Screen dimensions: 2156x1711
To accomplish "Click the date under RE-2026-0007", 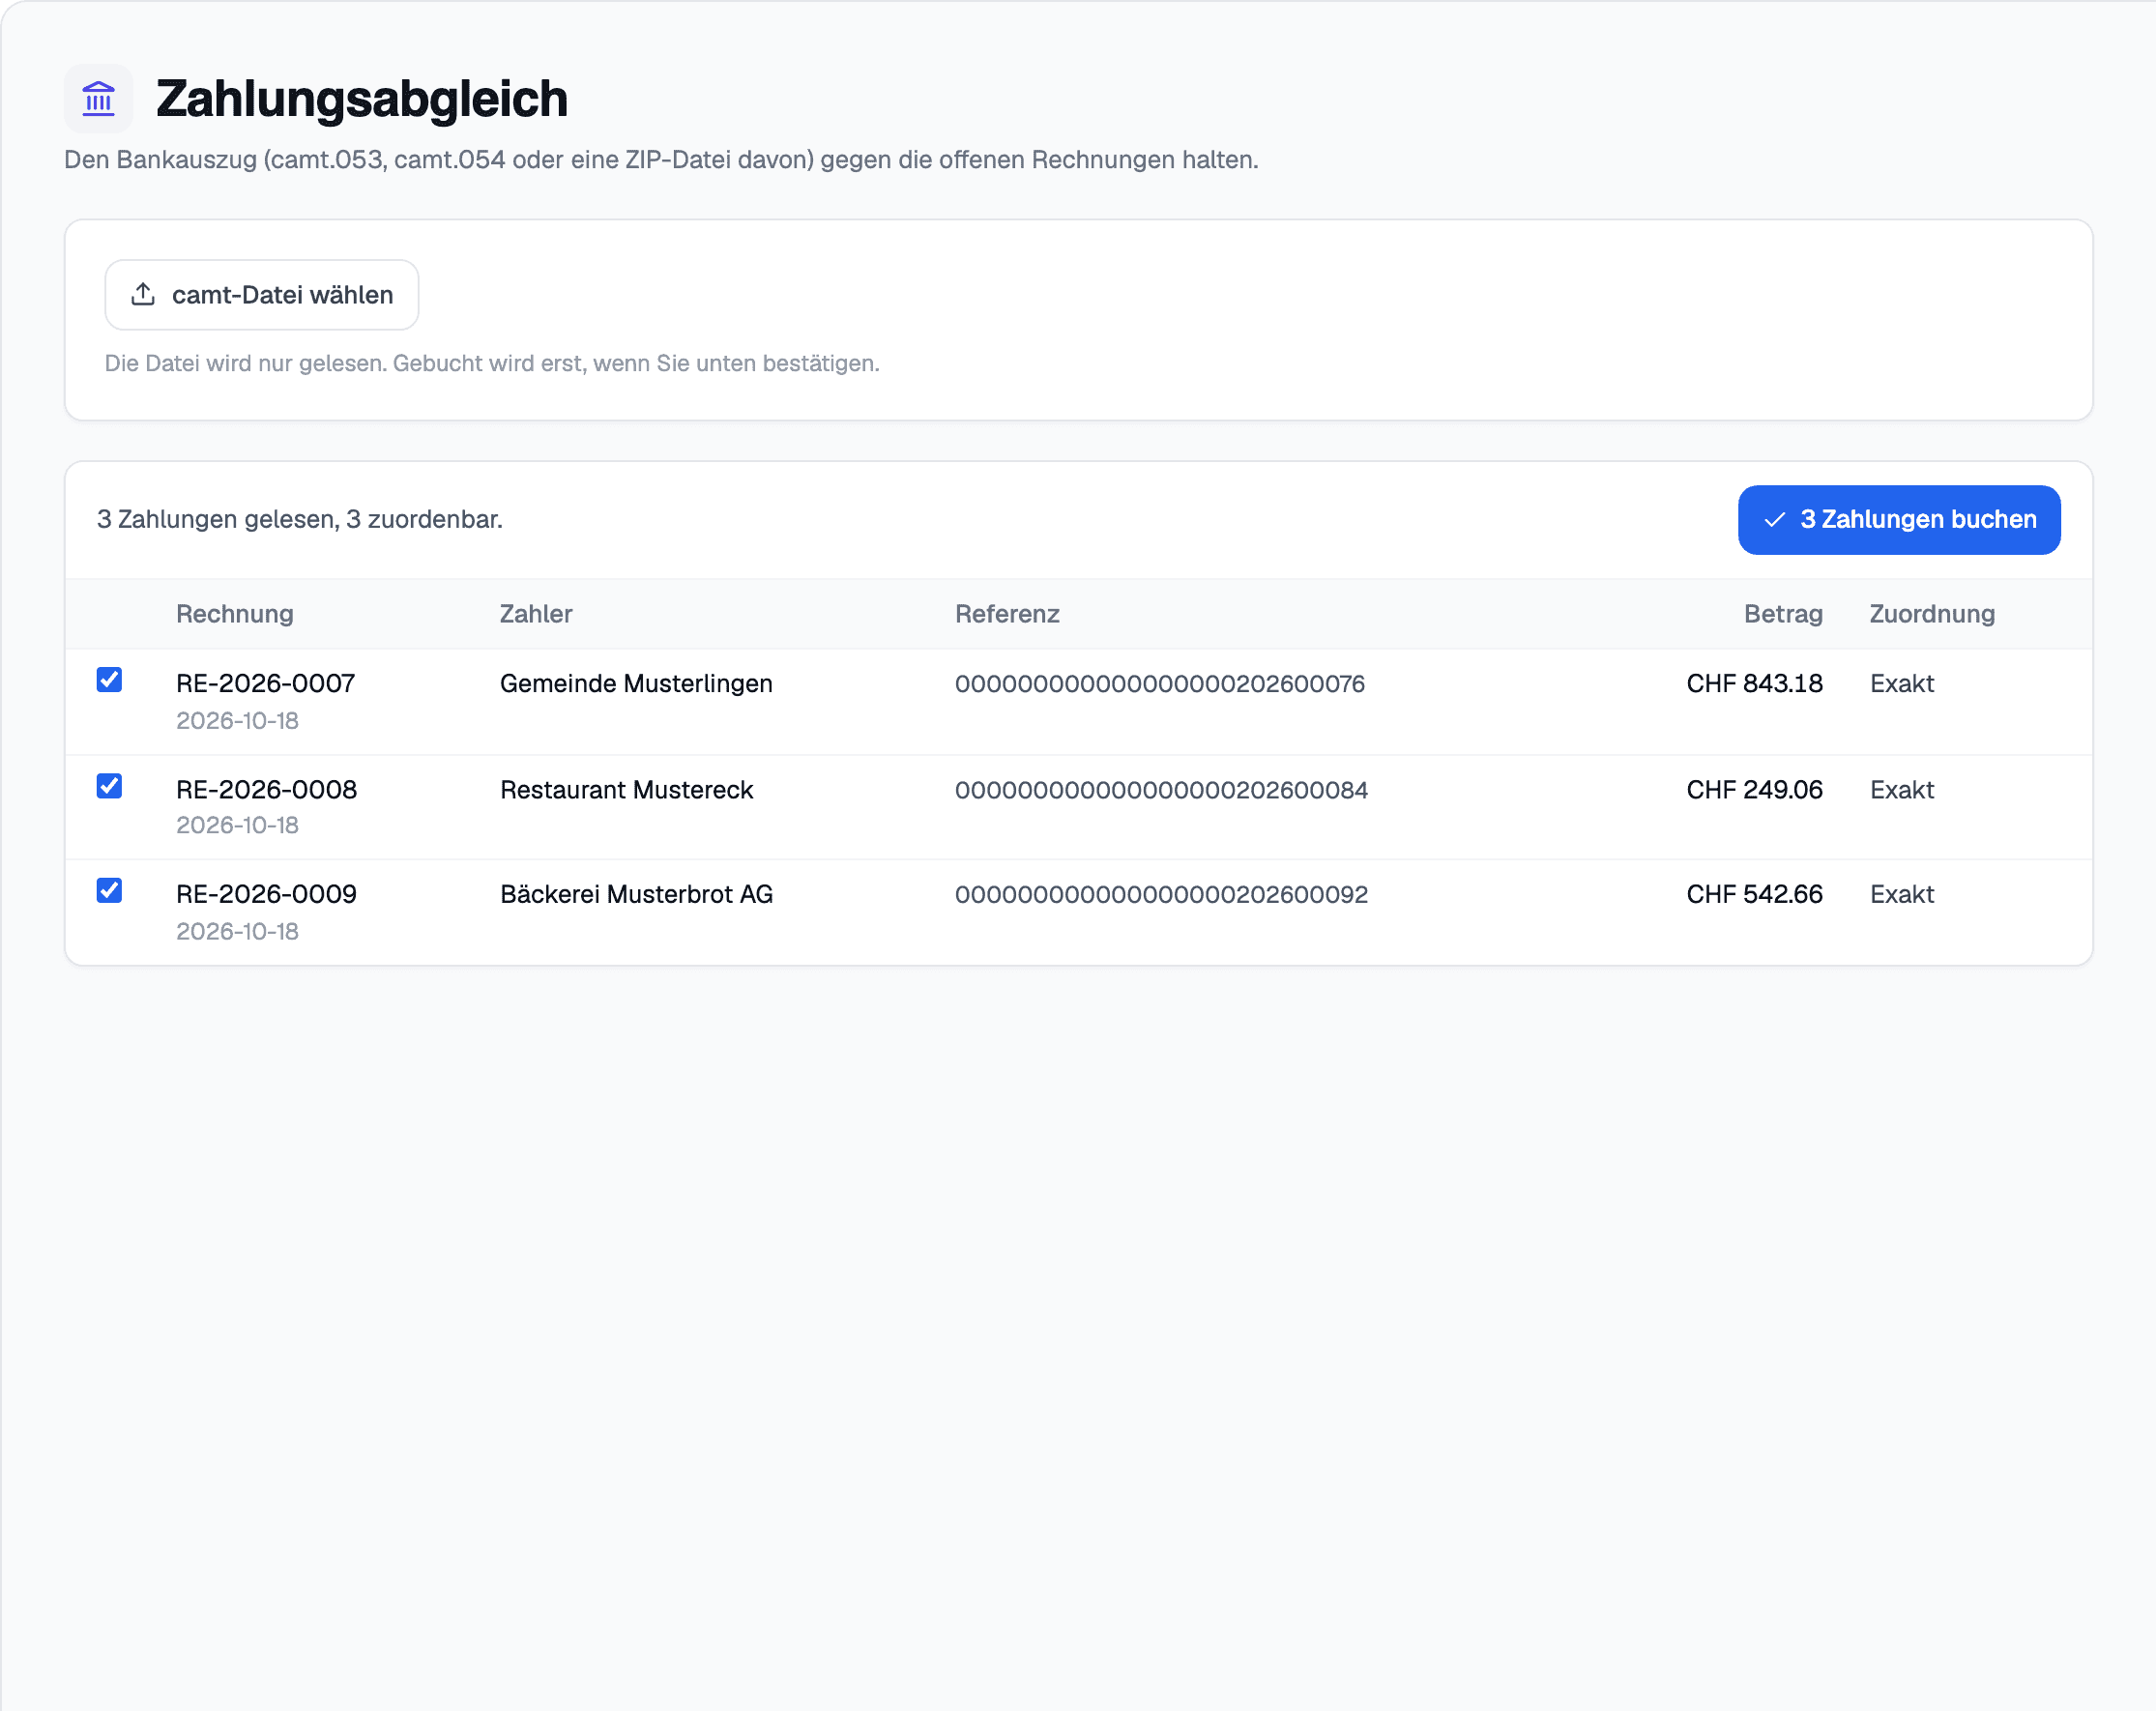I will (x=237, y=720).
